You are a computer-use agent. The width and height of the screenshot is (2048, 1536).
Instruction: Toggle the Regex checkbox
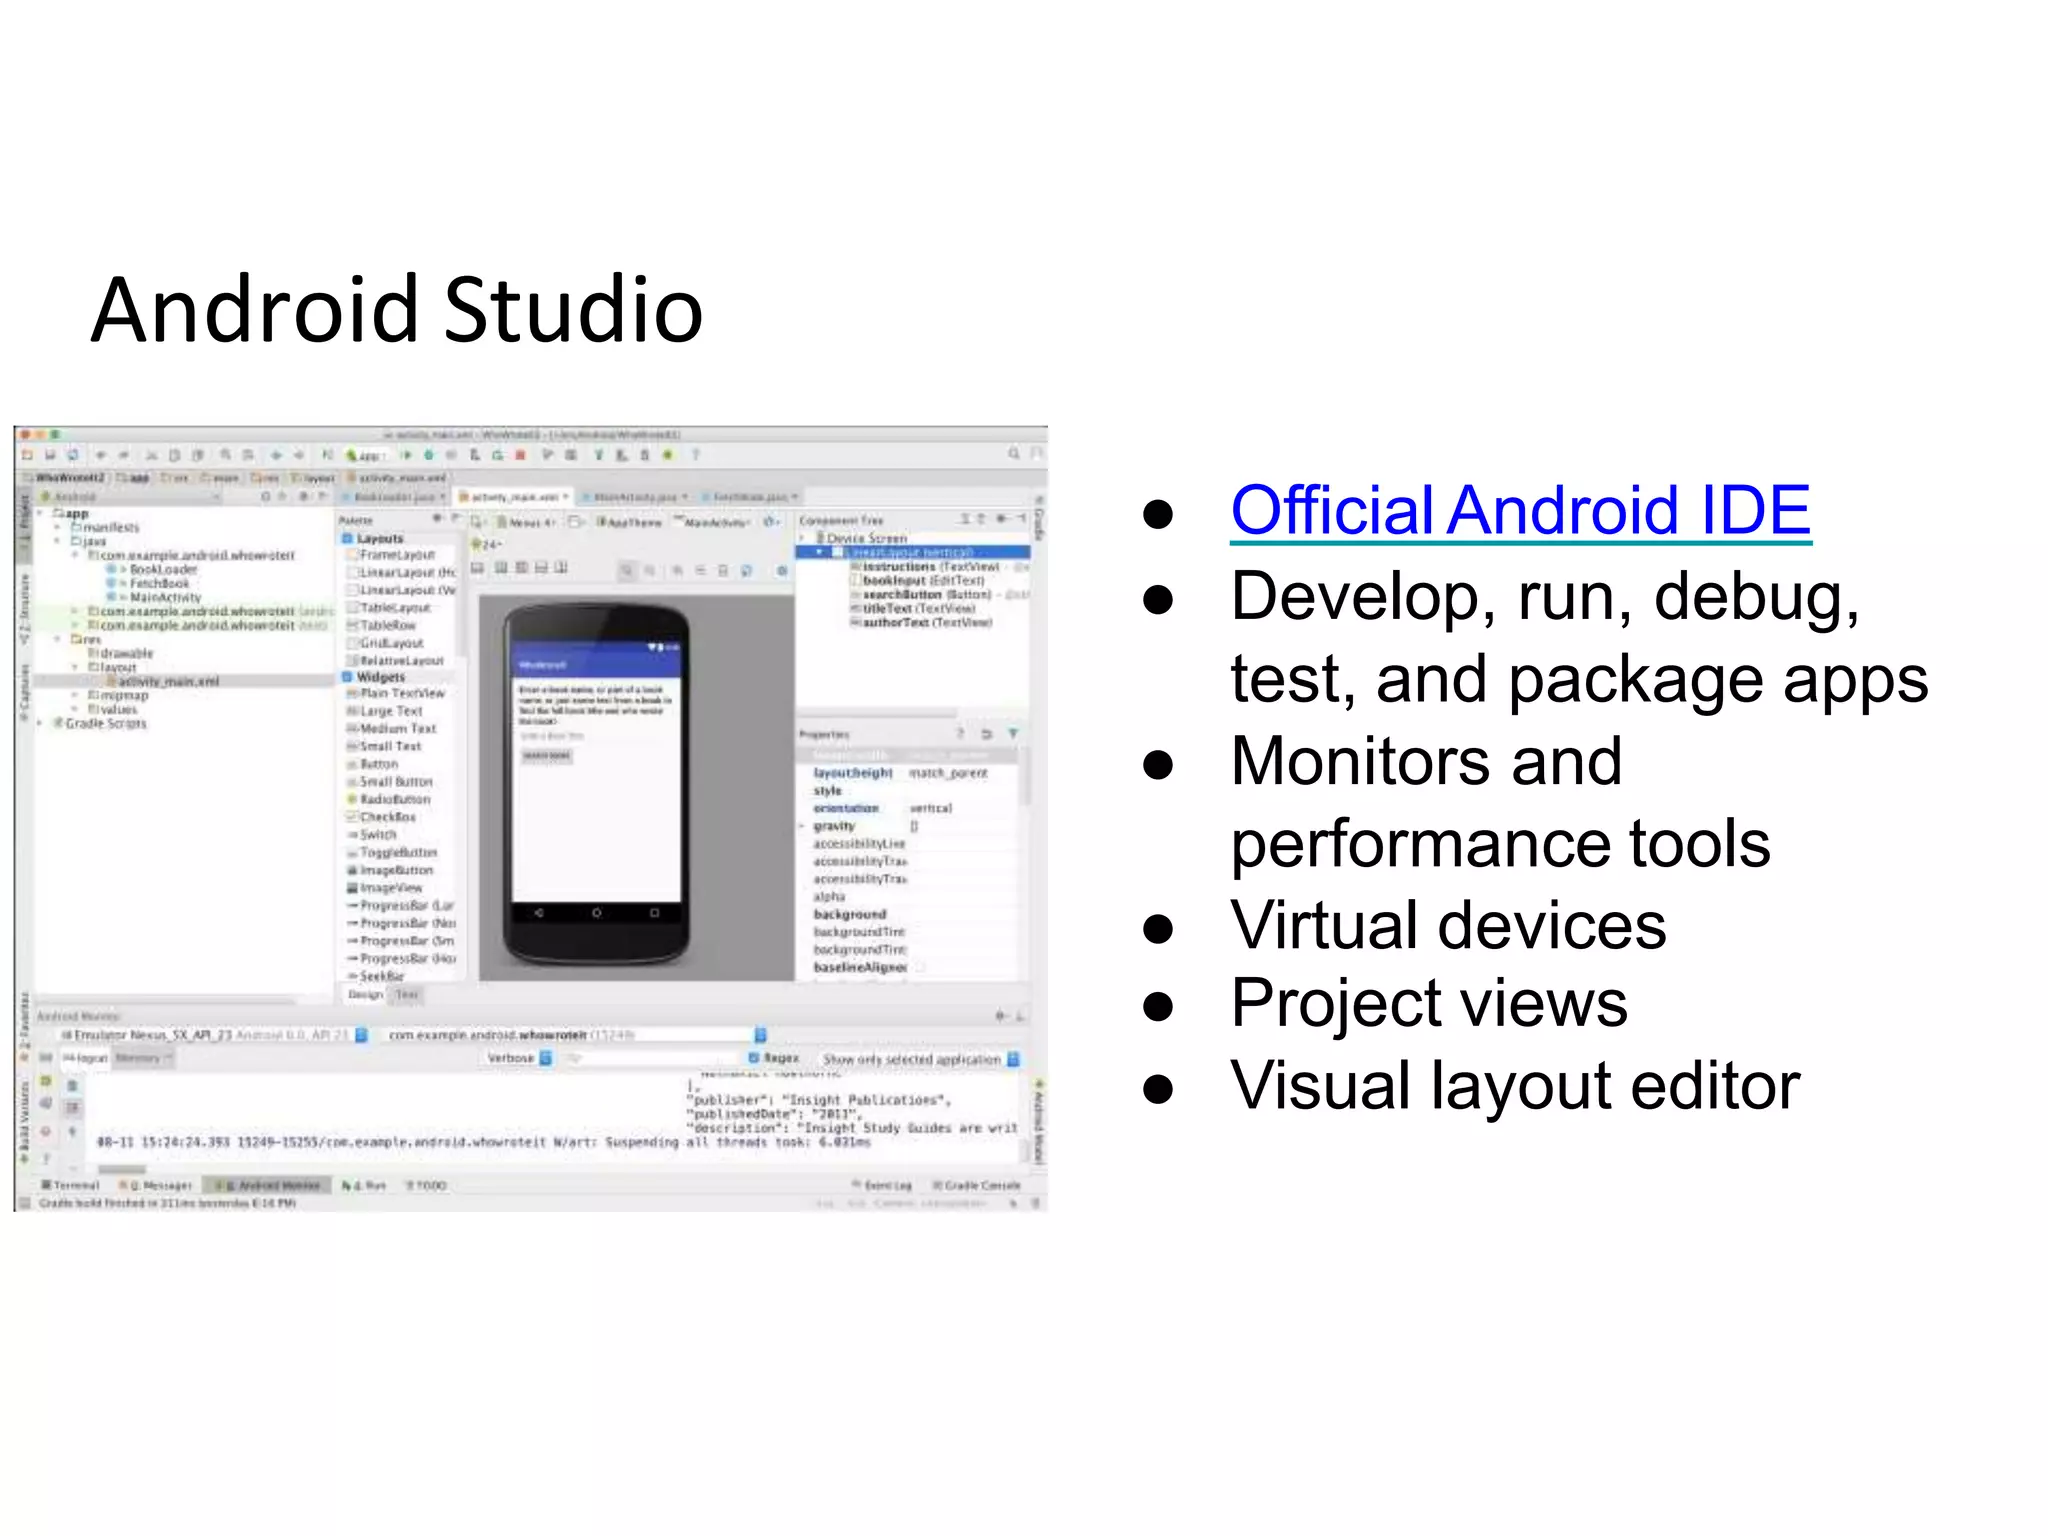(x=754, y=1058)
